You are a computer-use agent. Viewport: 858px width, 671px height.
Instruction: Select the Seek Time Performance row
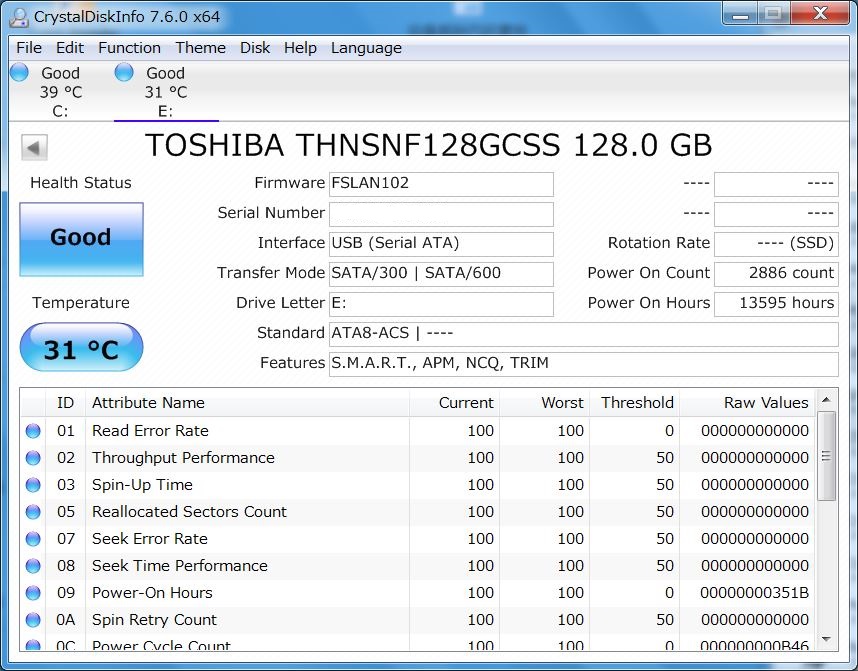coord(418,566)
